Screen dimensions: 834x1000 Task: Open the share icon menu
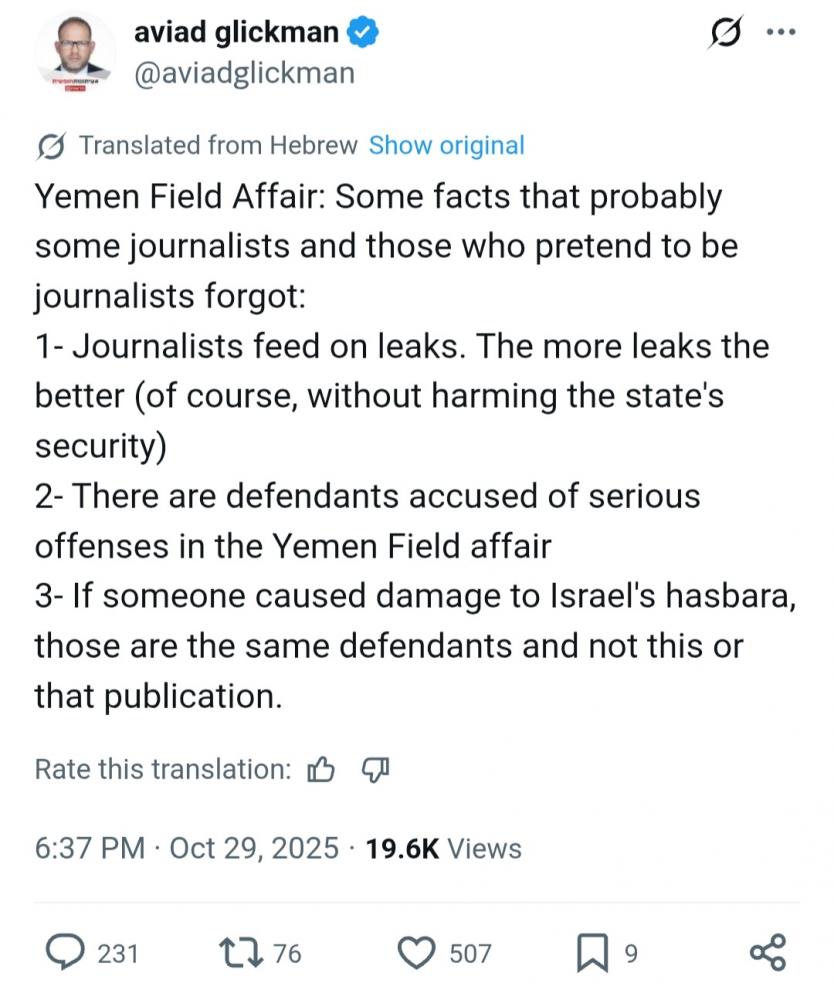click(x=767, y=952)
